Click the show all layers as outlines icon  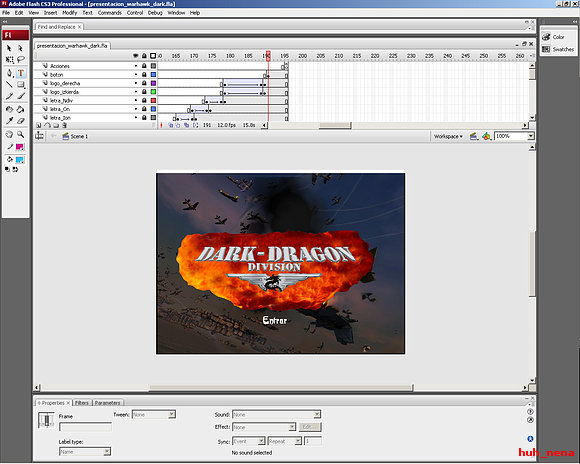tap(153, 56)
